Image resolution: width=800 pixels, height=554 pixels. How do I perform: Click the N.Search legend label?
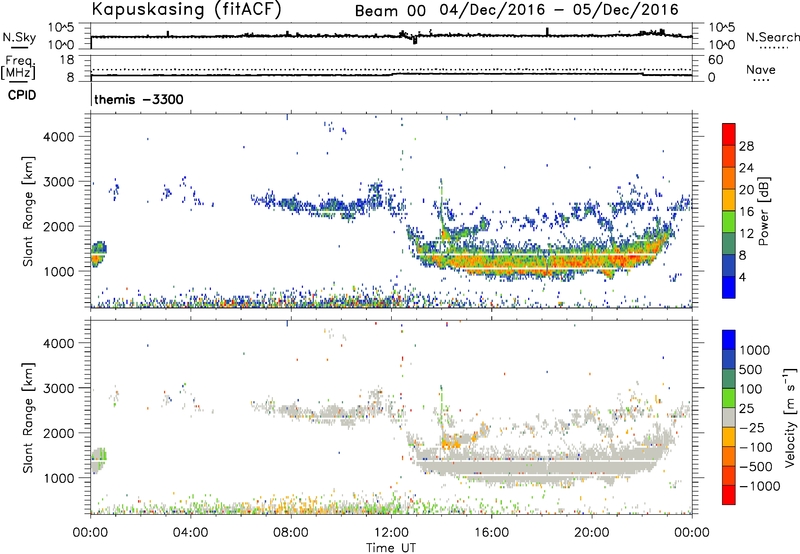coord(772,37)
